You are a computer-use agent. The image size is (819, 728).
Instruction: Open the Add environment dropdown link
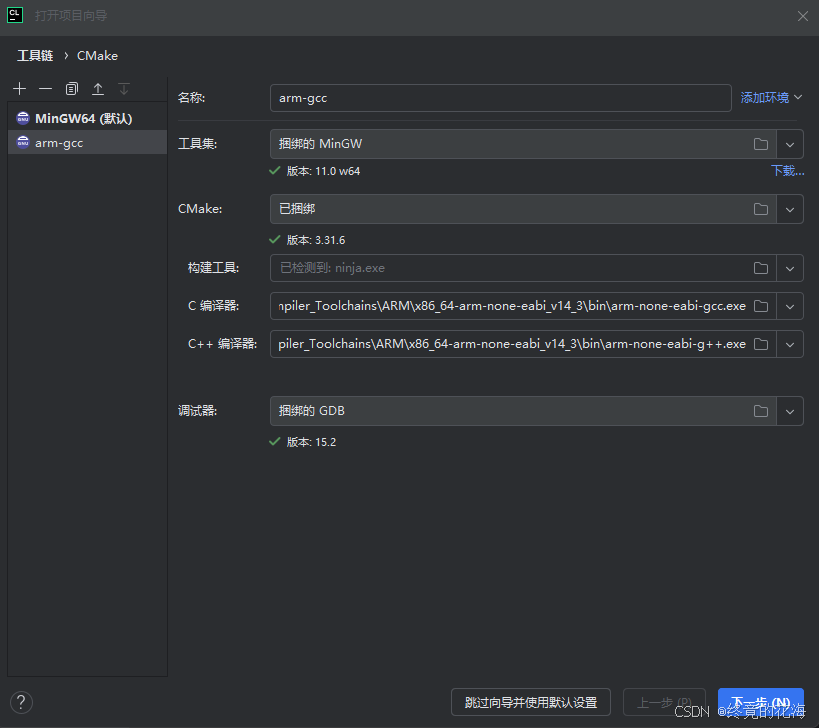[771, 98]
